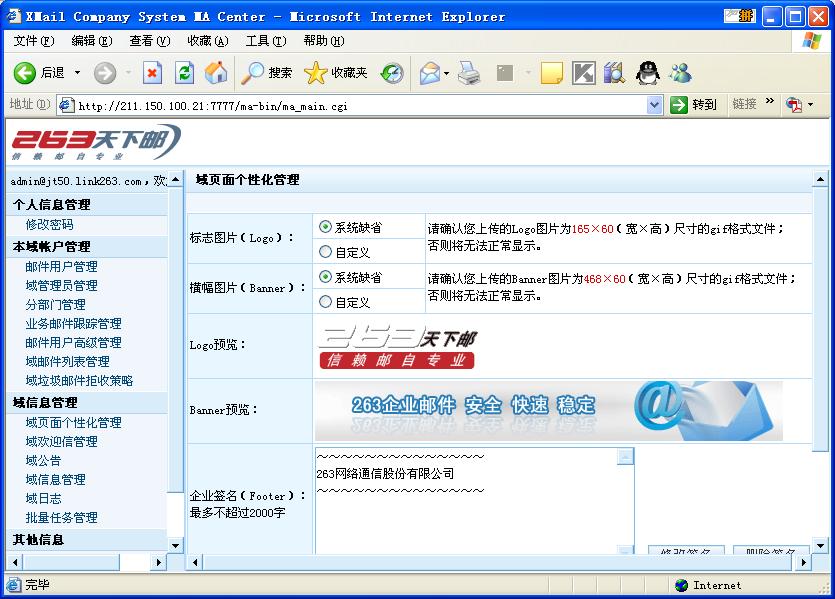Open 邮件用户管理 in the sidebar
835x599 pixels.
(61, 267)
